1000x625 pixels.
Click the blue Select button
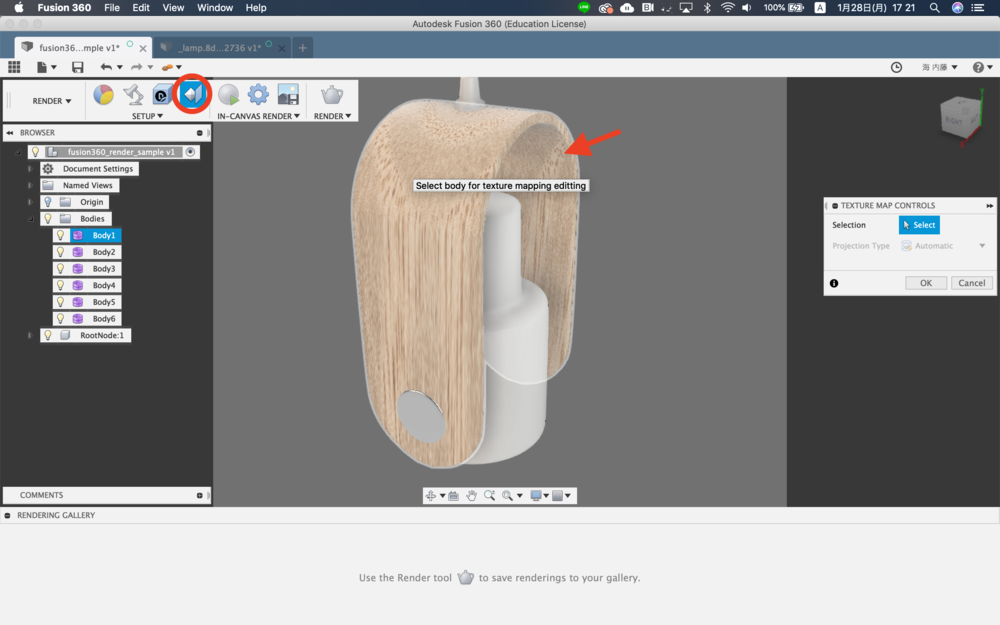(x=919, y=225)
